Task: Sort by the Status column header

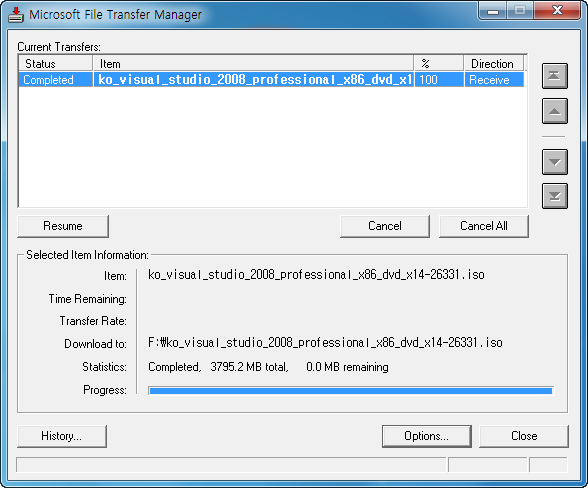Action: 56,63
